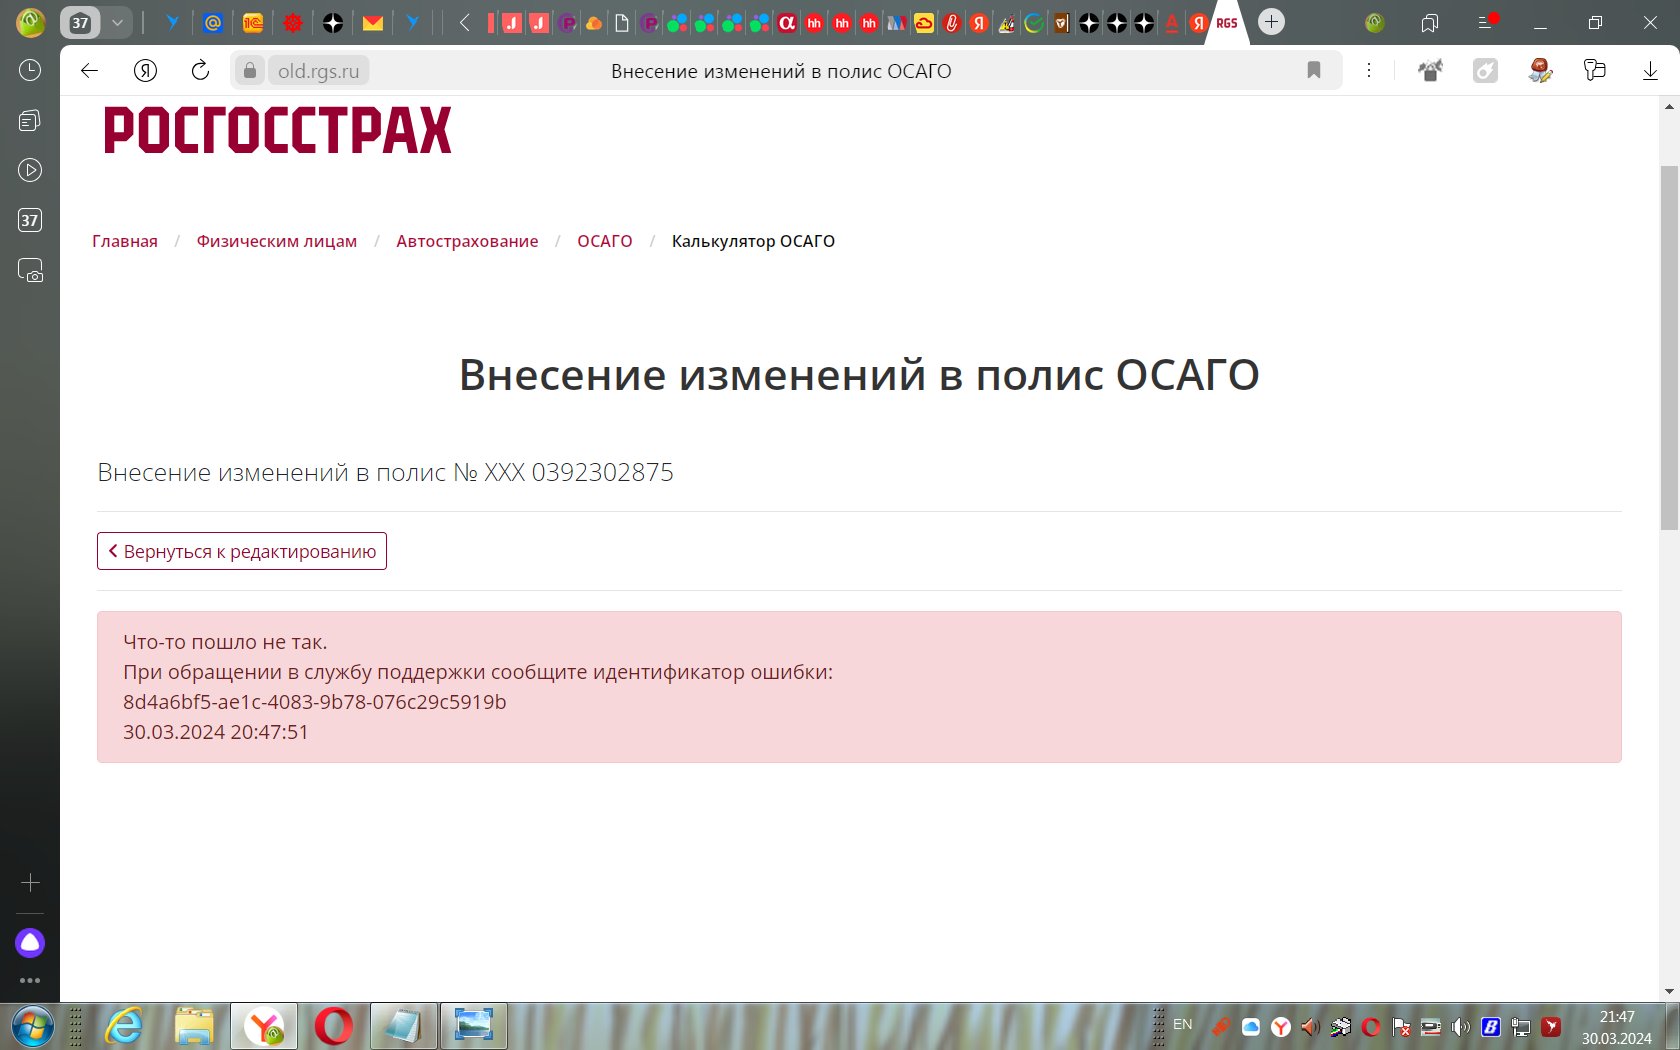Click the error timestamp 30.03.2024 20:47:51
This screenshot has width=1680, height=1050.
pos(216,732)
